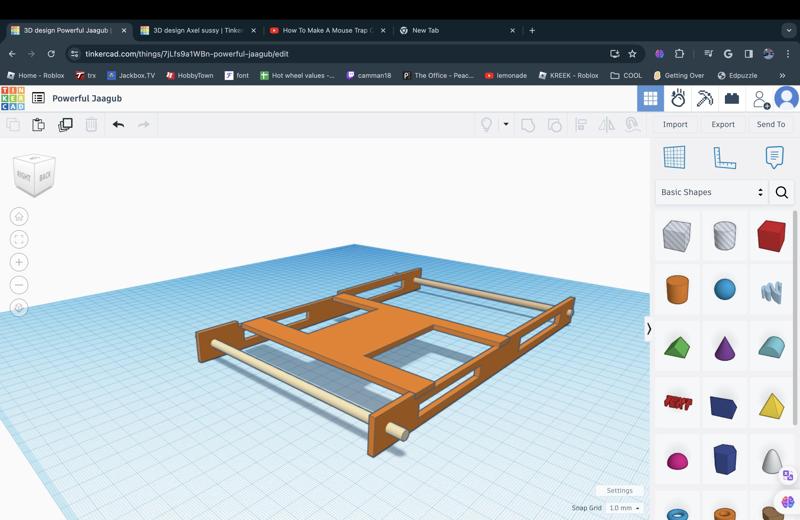Click the Paste clipboard icon

[x=38, y=125]
